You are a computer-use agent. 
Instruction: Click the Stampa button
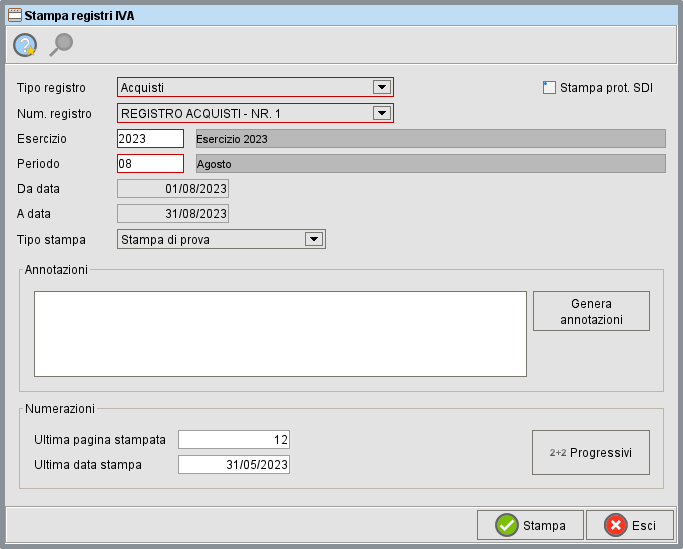(x=530, y=525)
